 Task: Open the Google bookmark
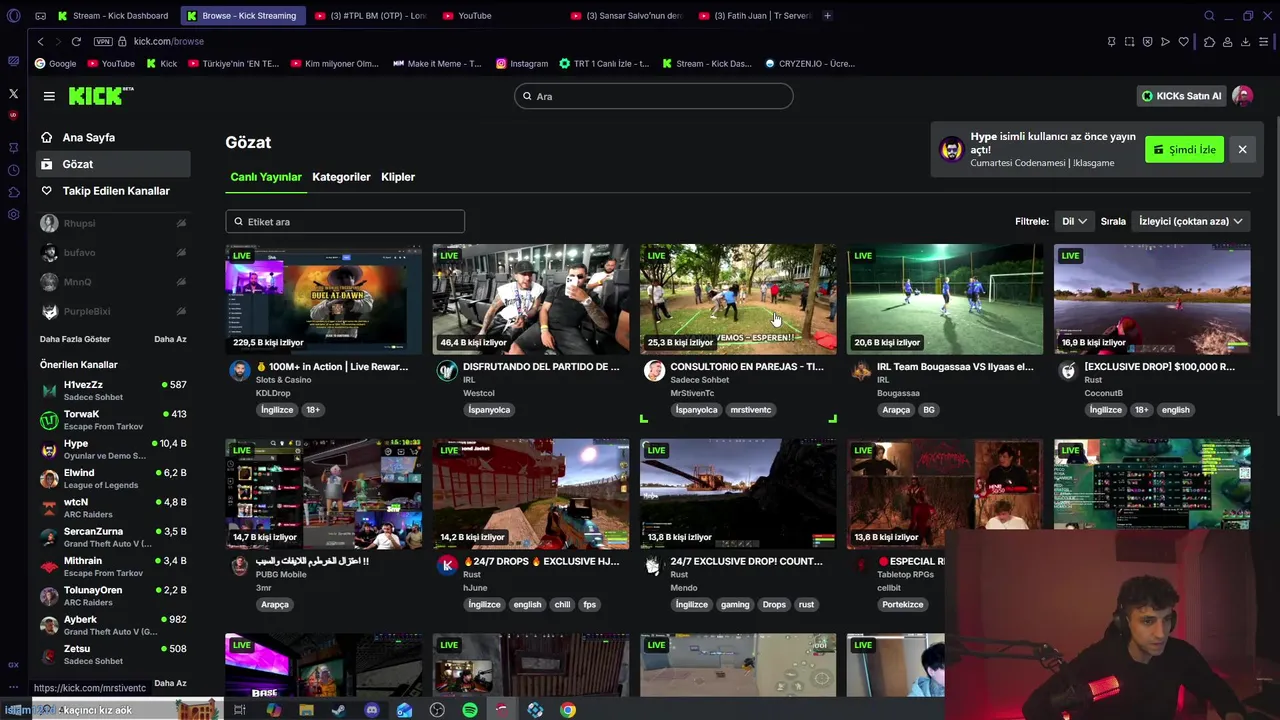click(55, 63)
